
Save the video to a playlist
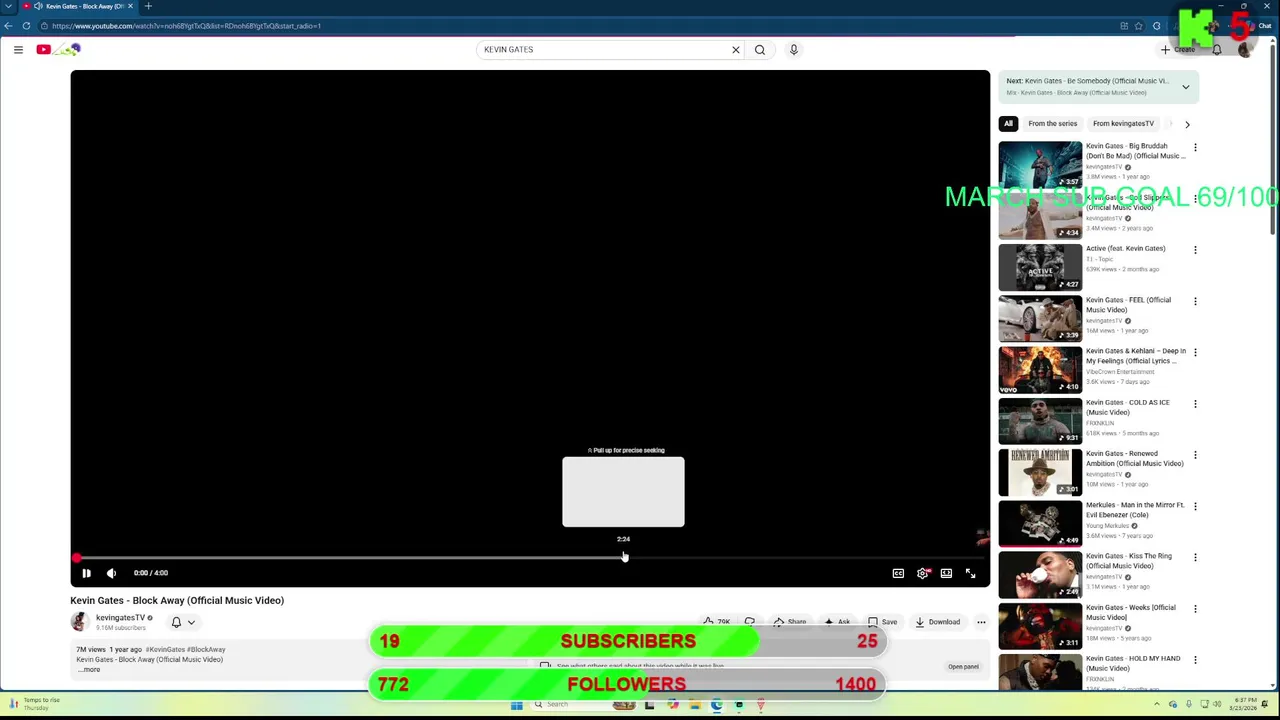(x=882, y=622)
